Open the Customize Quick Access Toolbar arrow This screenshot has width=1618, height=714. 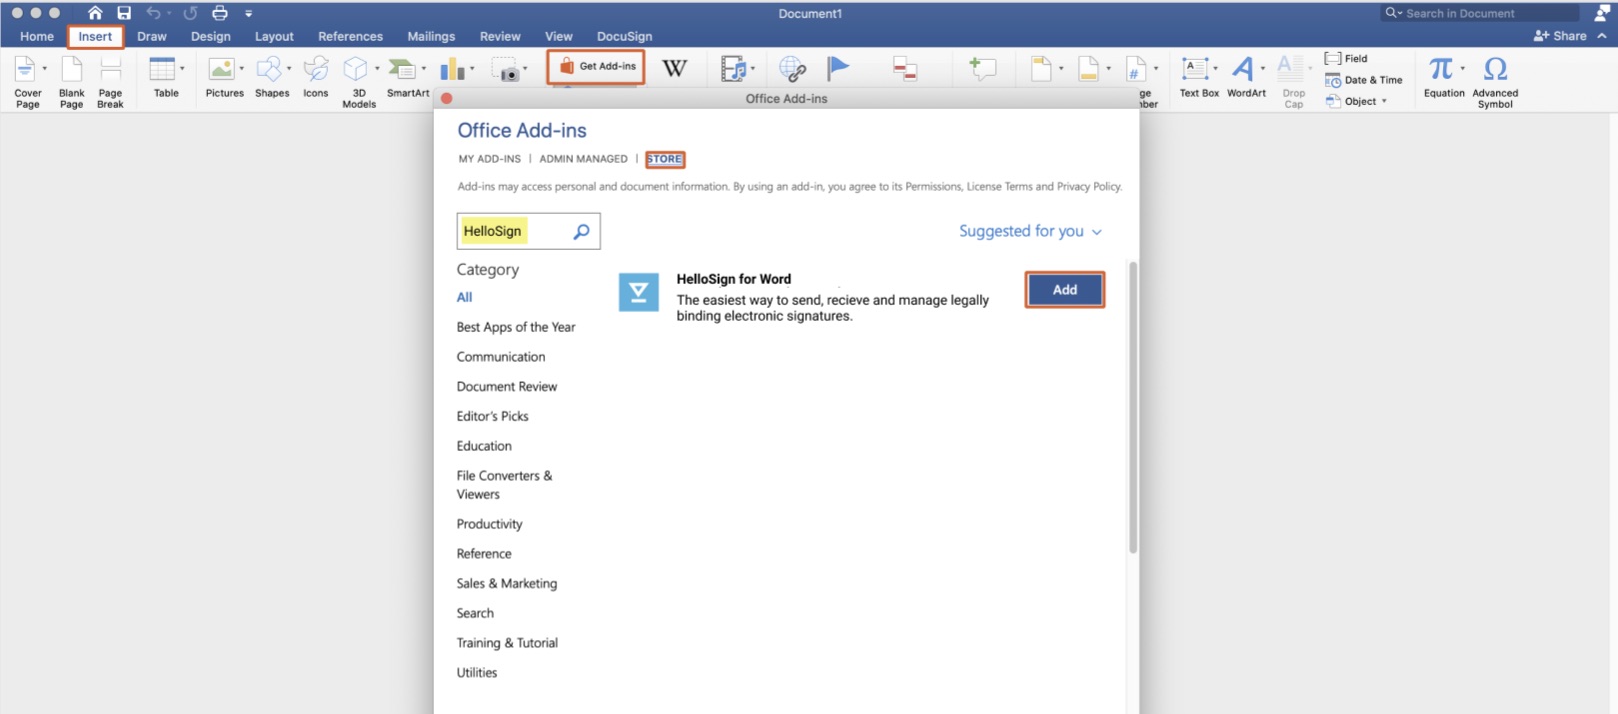pyautogui.click(x=248, y=14)
